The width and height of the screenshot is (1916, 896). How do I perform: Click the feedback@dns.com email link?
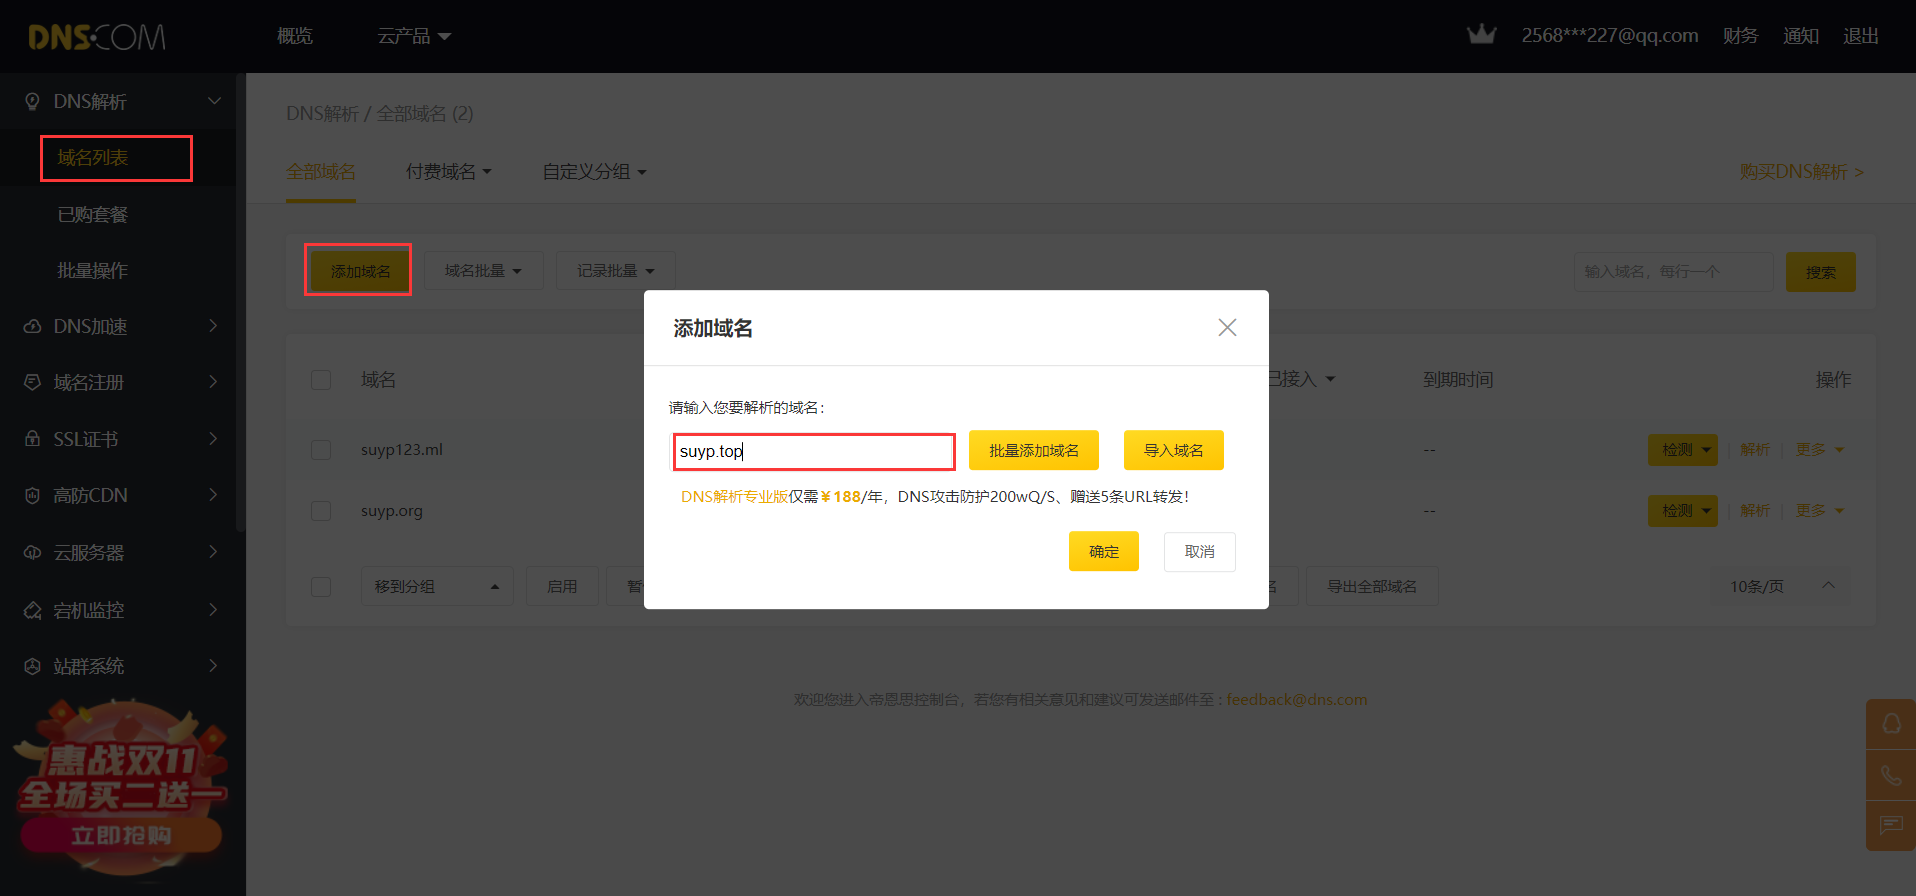coord(1297,700)
